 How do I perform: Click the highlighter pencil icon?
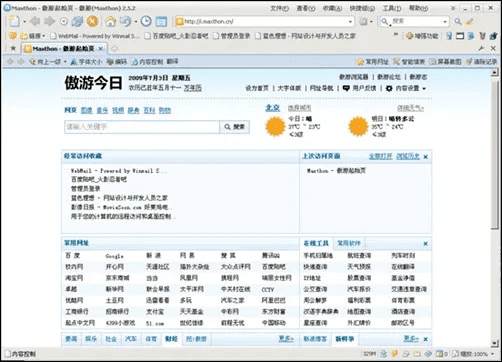[x=470, y=22]
